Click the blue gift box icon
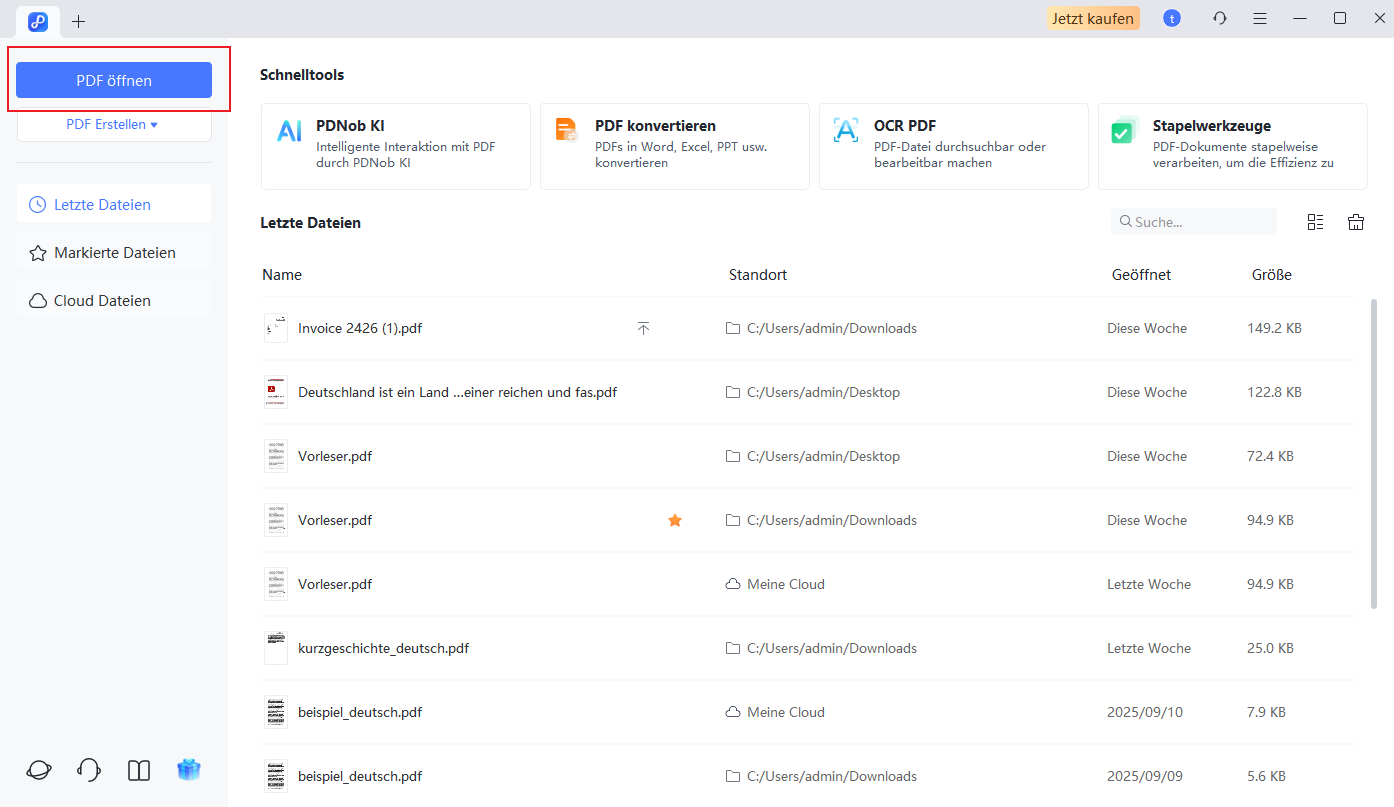 click(x=189, y=769)
